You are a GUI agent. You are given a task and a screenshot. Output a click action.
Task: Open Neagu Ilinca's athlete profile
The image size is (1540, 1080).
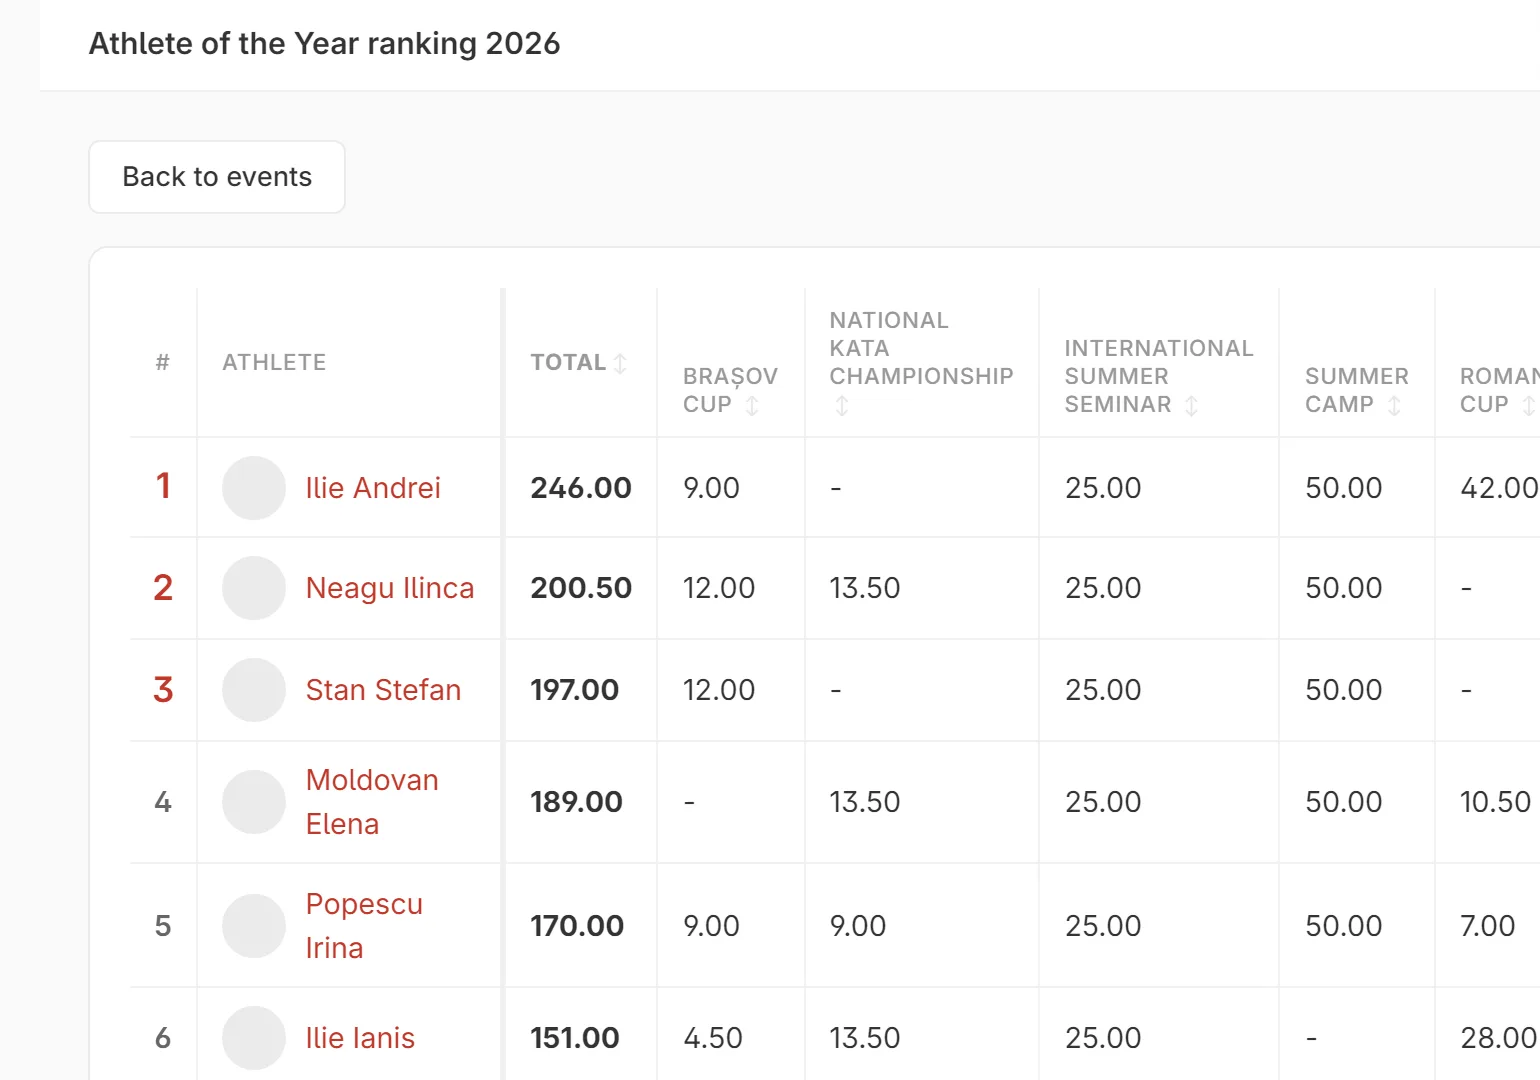pyautogui.click(x=390, y=588)
